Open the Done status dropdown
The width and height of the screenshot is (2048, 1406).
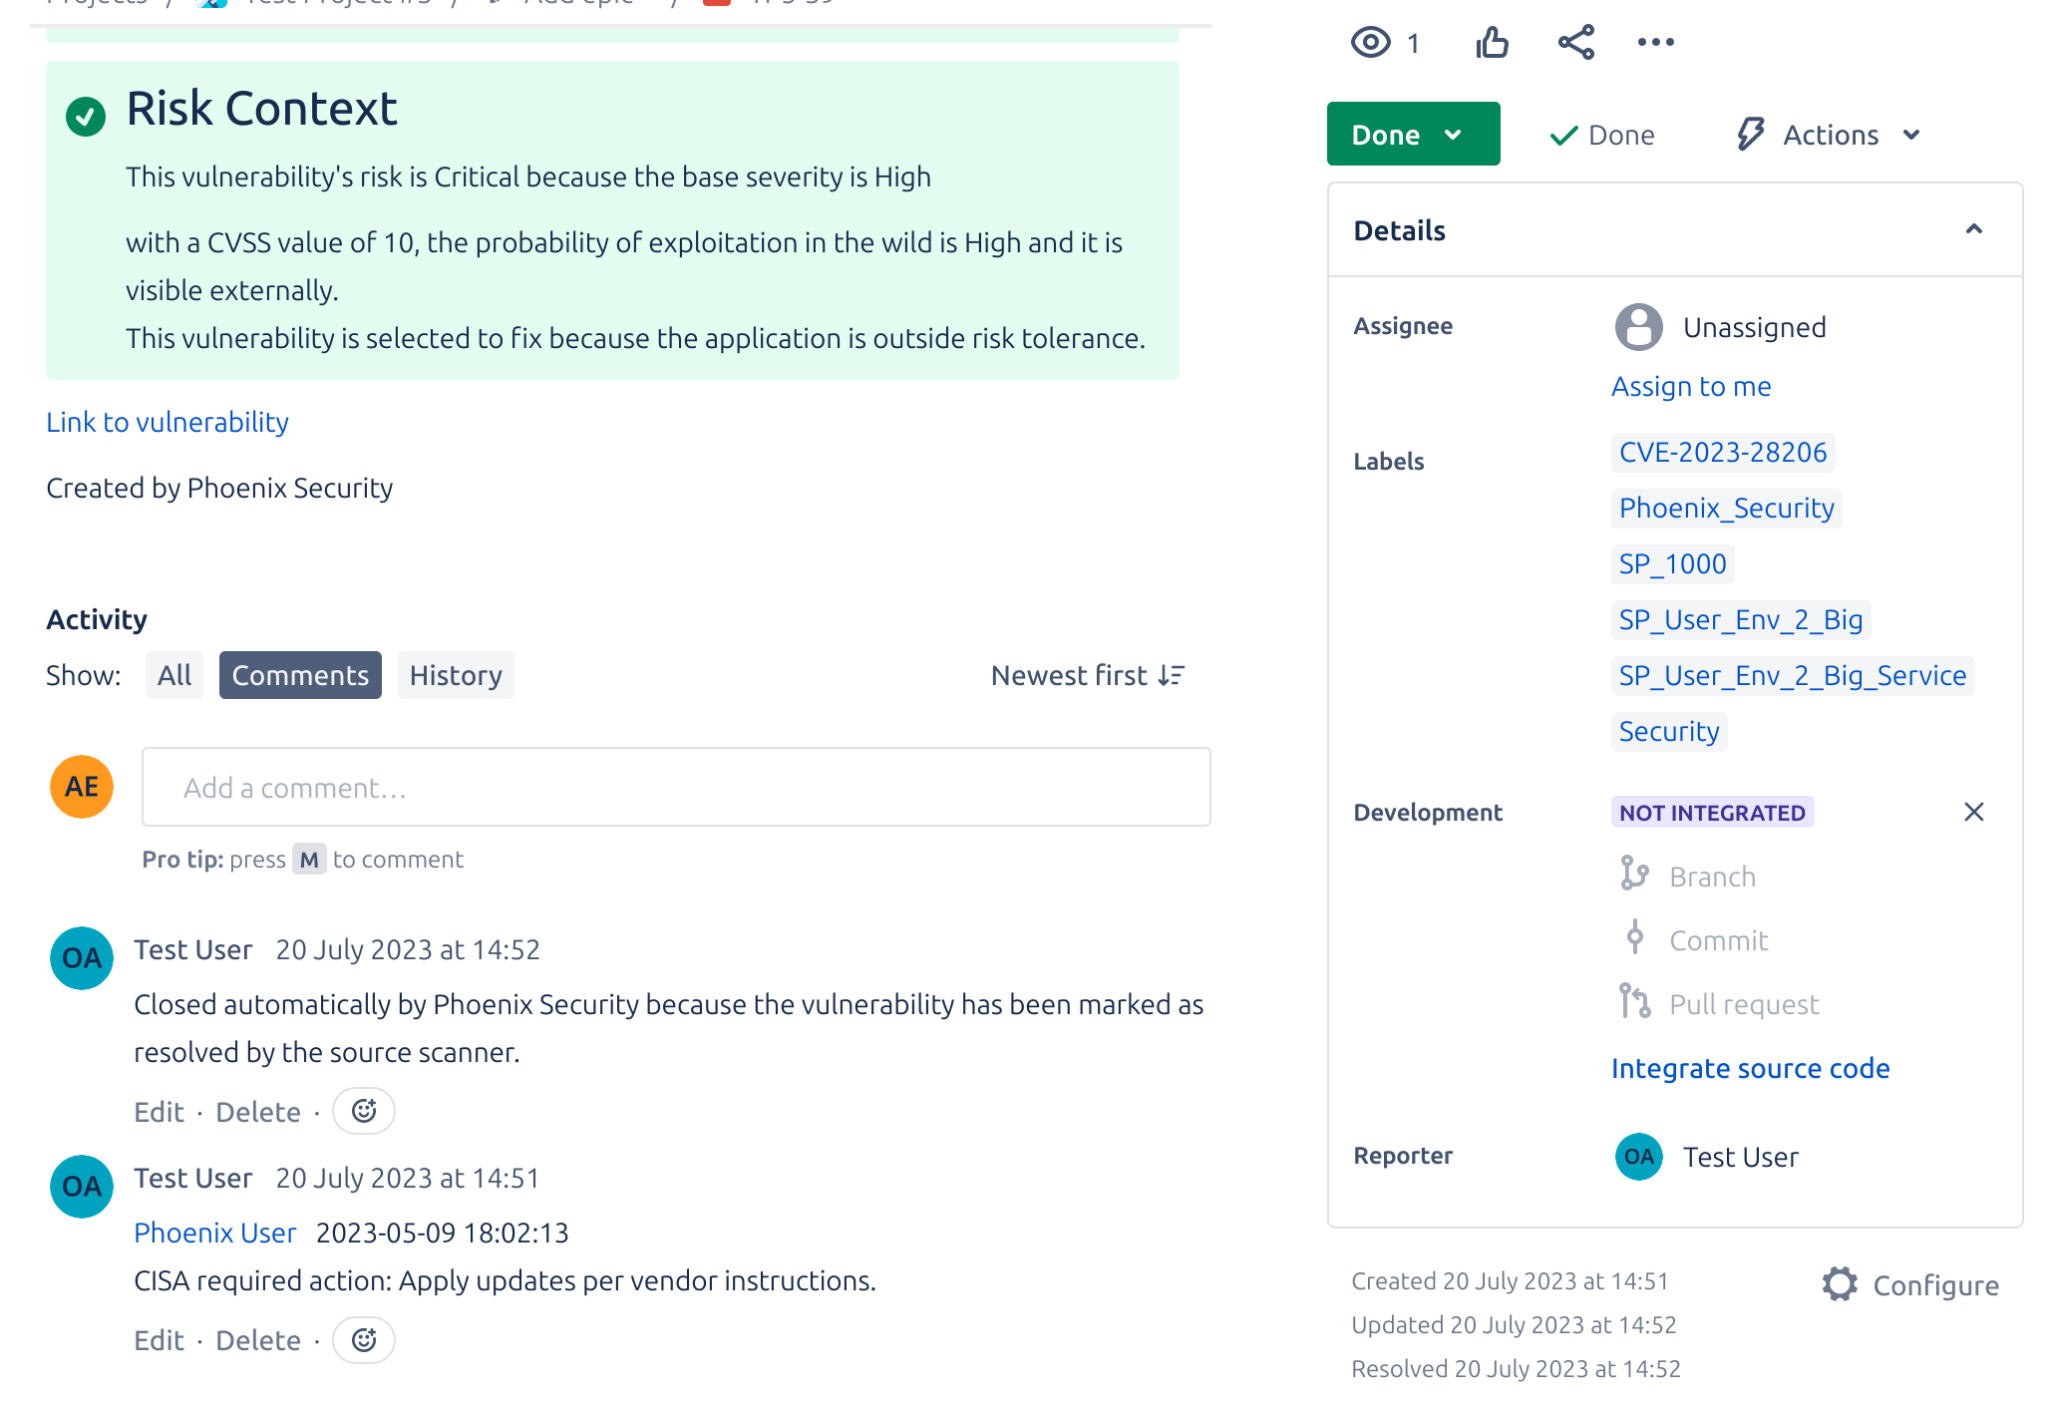pyautogui.click(x=1413, y=133)
